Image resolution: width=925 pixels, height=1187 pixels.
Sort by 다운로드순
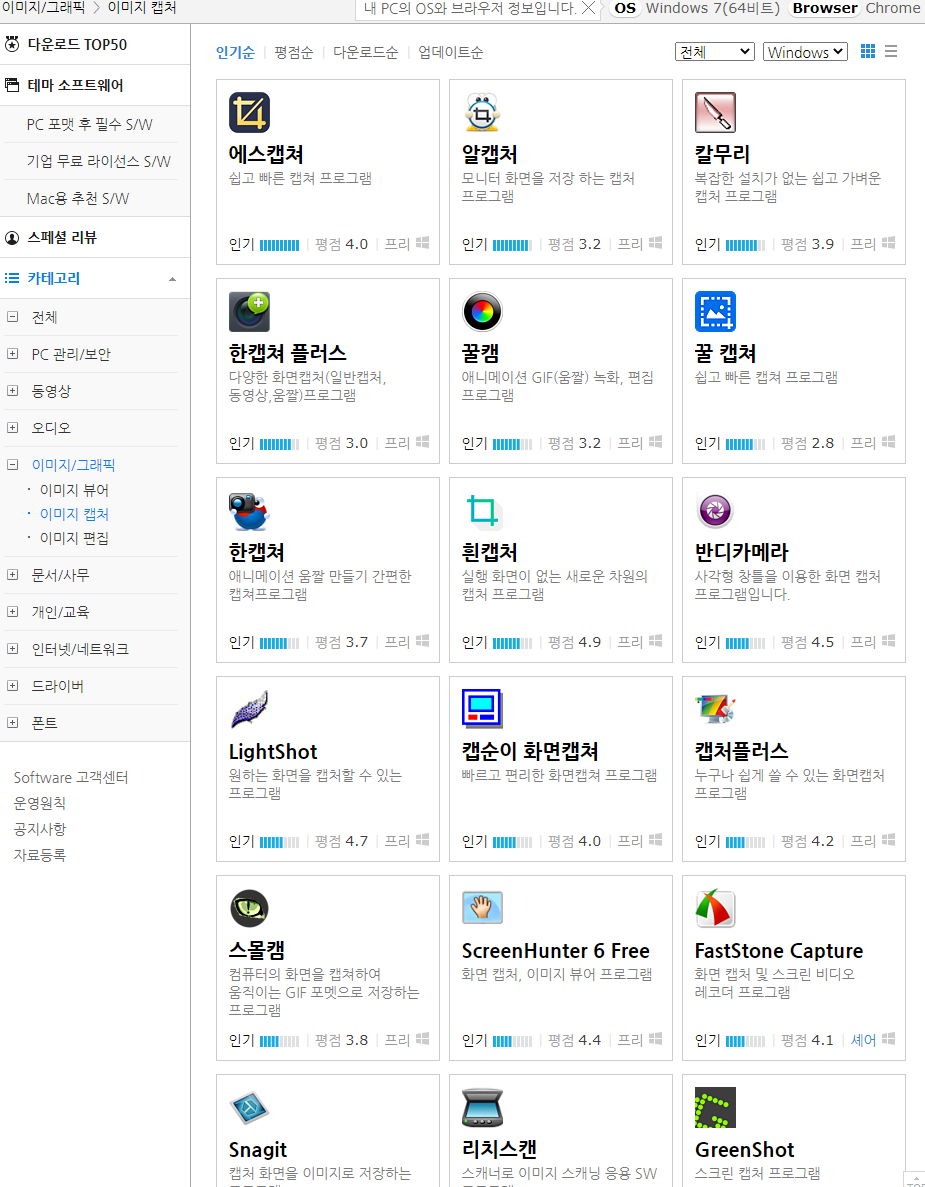coord(366,52)
